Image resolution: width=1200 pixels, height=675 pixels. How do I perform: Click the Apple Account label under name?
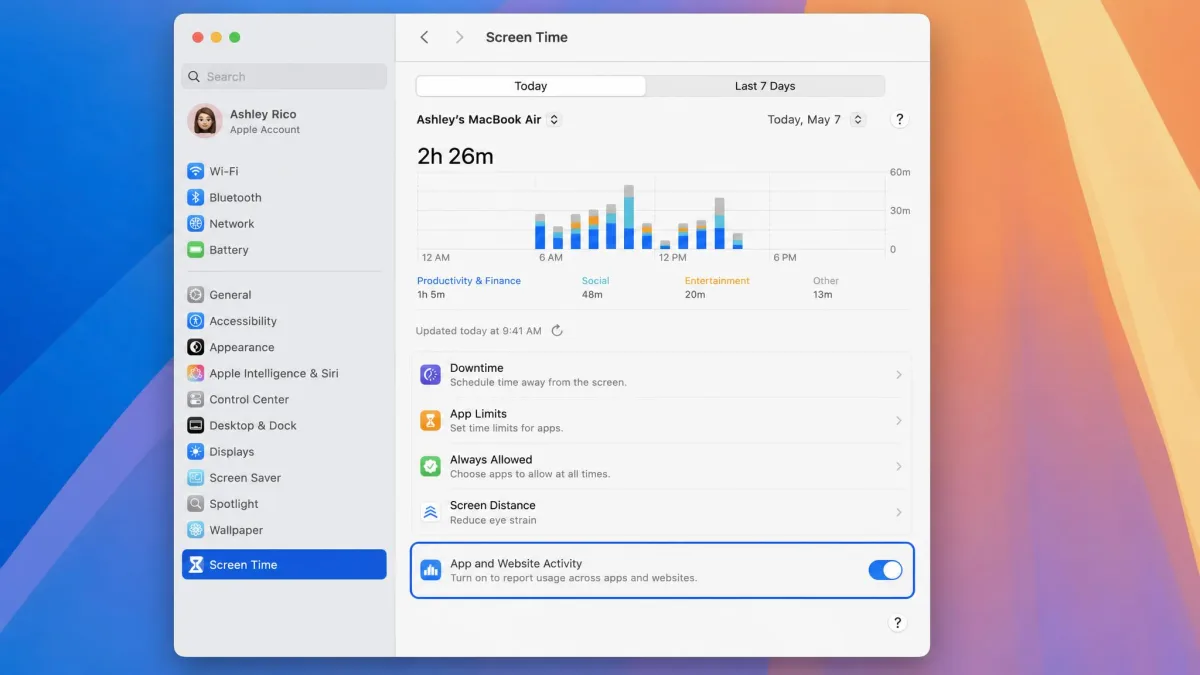click(265, 130)
